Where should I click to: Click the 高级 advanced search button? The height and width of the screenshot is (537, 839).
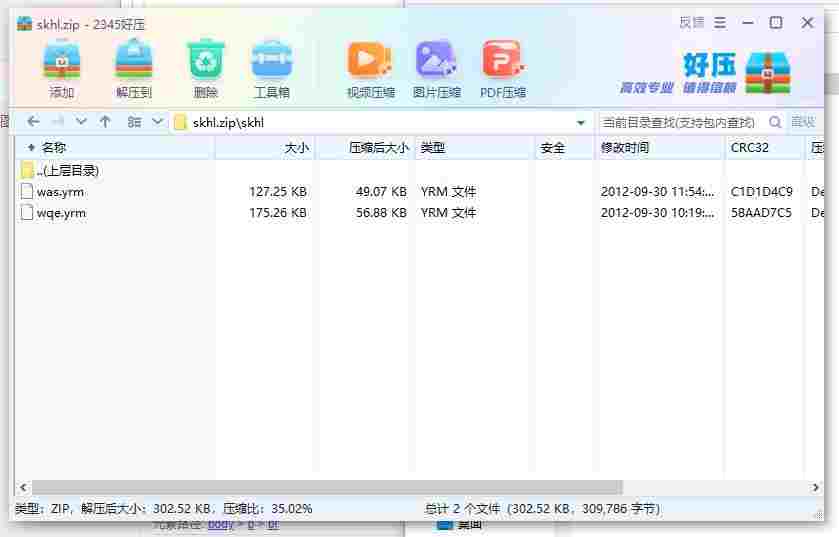(803, 122)
